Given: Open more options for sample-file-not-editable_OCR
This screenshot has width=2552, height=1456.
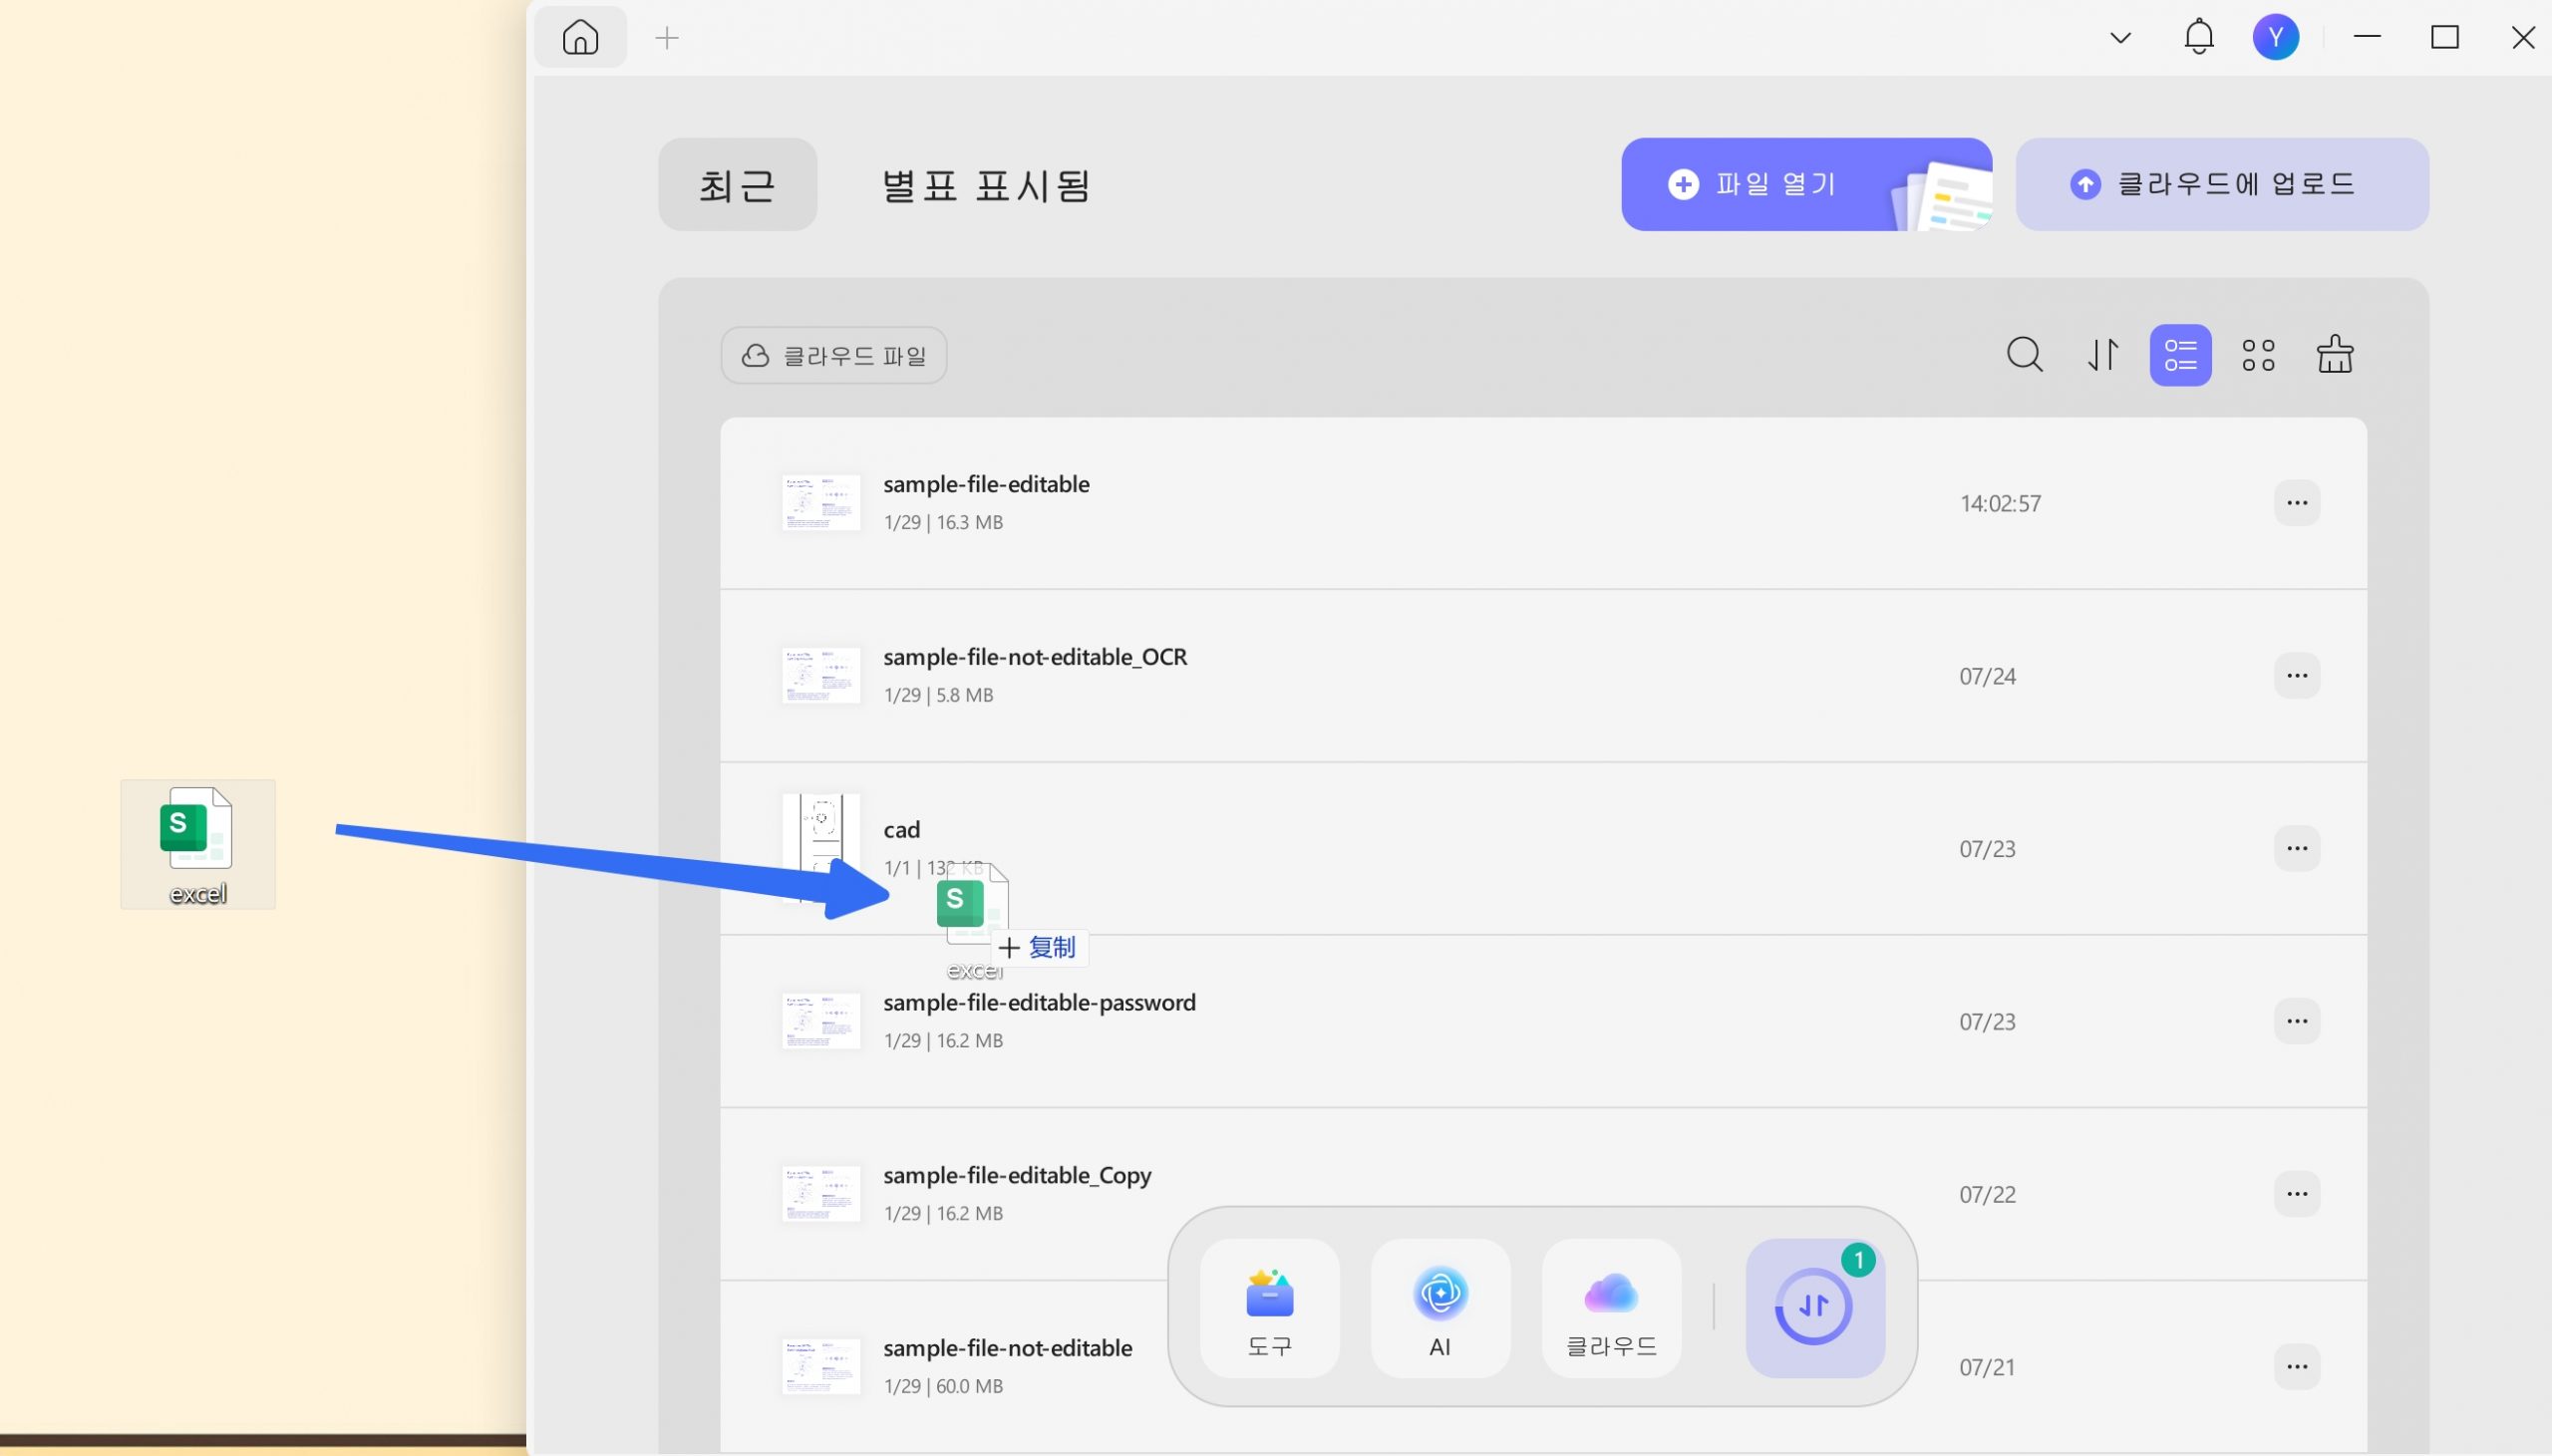Looking at the screenshot, I should click(x=2296, y=676).
